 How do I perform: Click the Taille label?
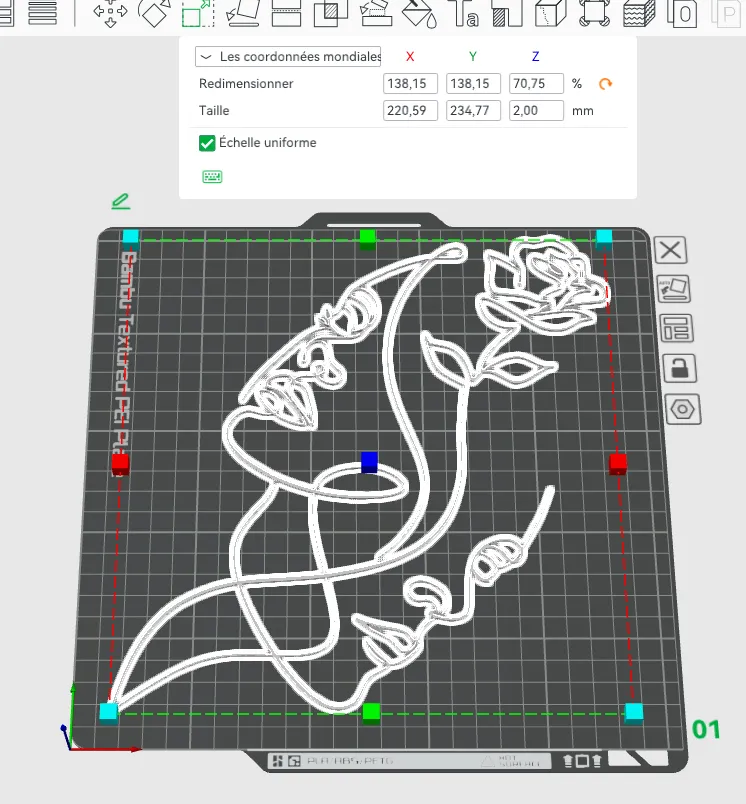point(214,111)
